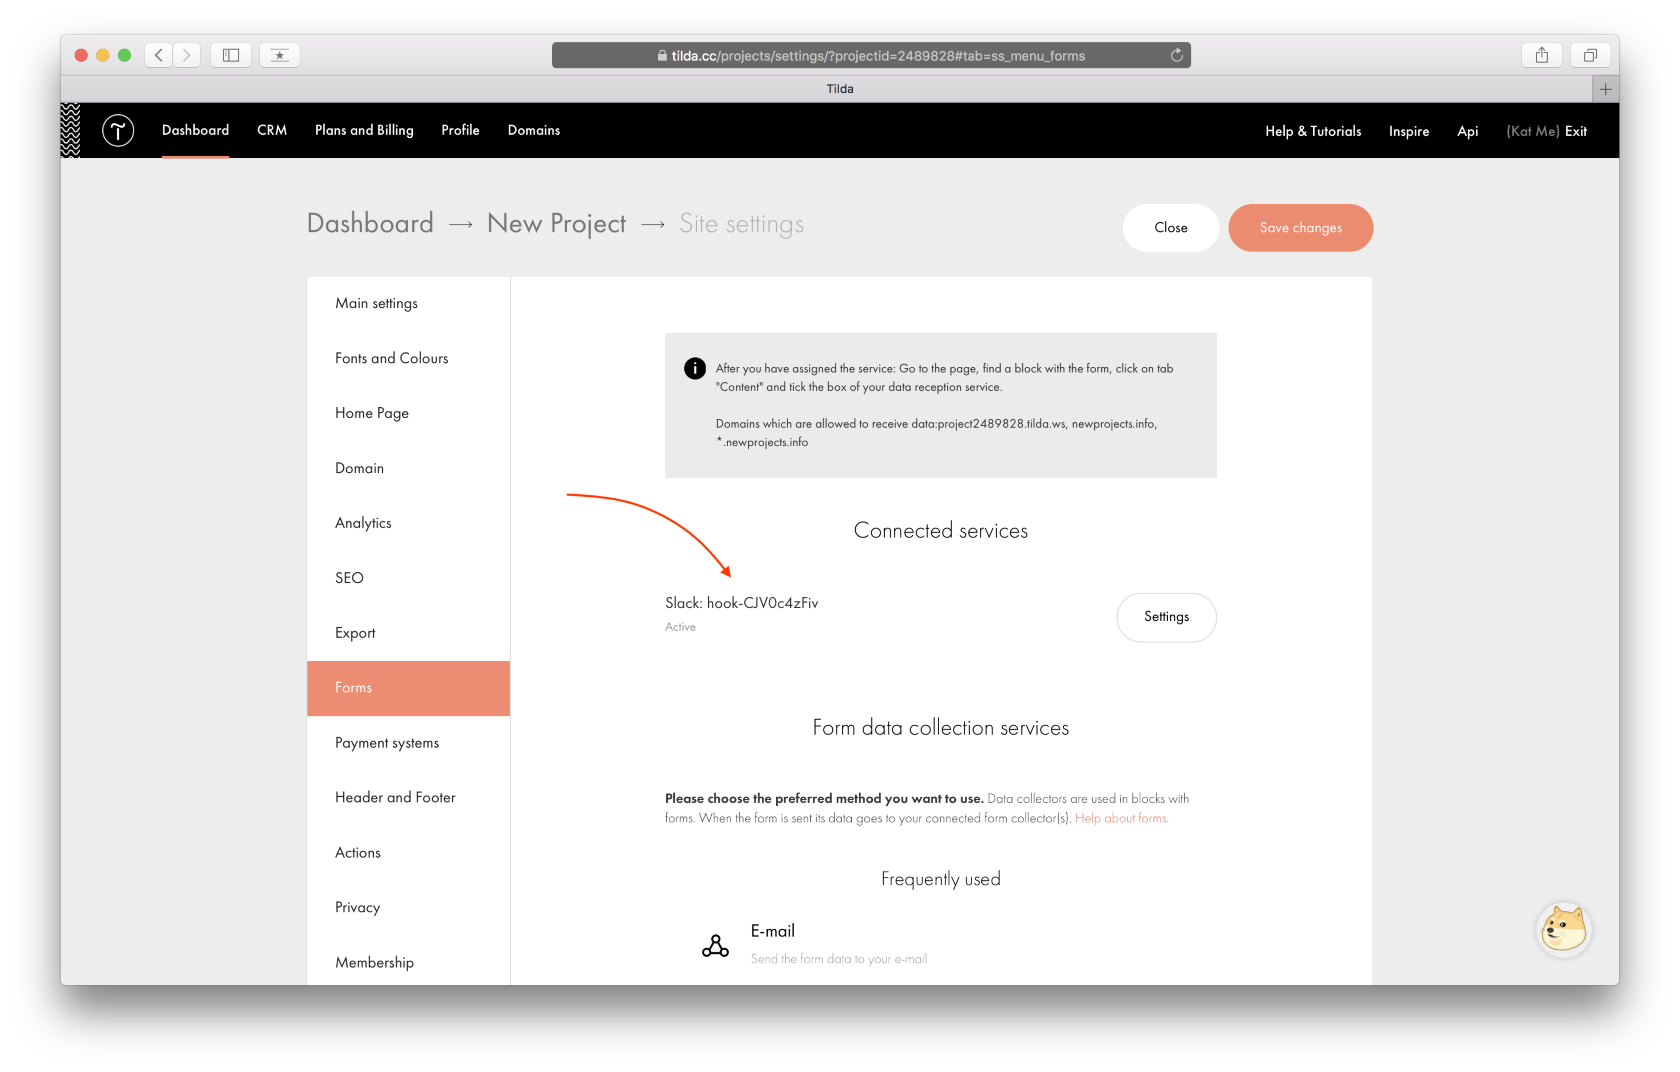This screenshot has height=1072, width=1680.
Task: Open the tab overview icon
Action: point(1589,55)
